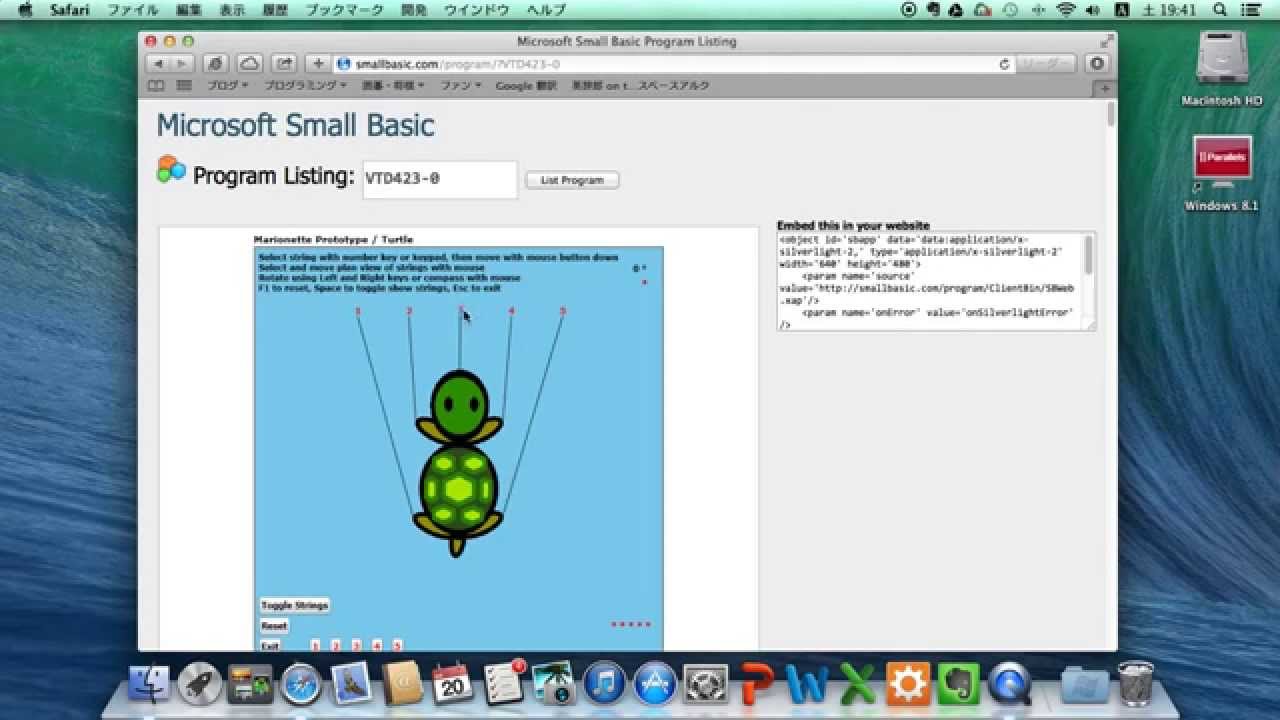Launch iPhoto from the Dock
Image resolution: width=1280 pixels, height=720 pixels.
[x=553, y=684]
